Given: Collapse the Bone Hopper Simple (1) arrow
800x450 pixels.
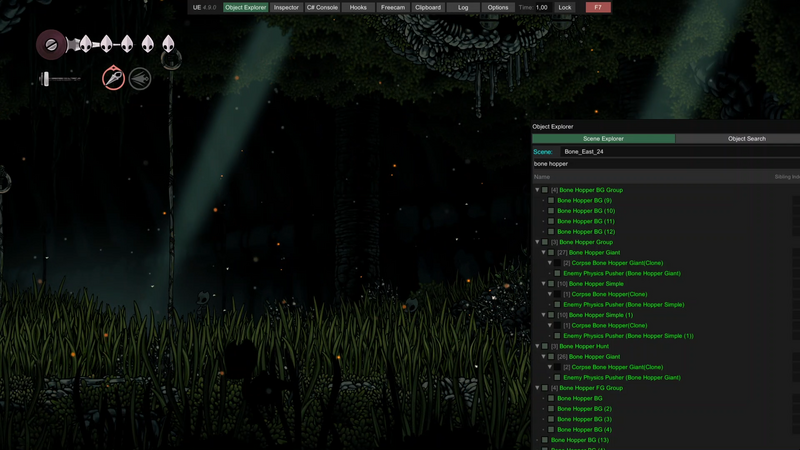Looking at the screenshot, I should point(543,315).
